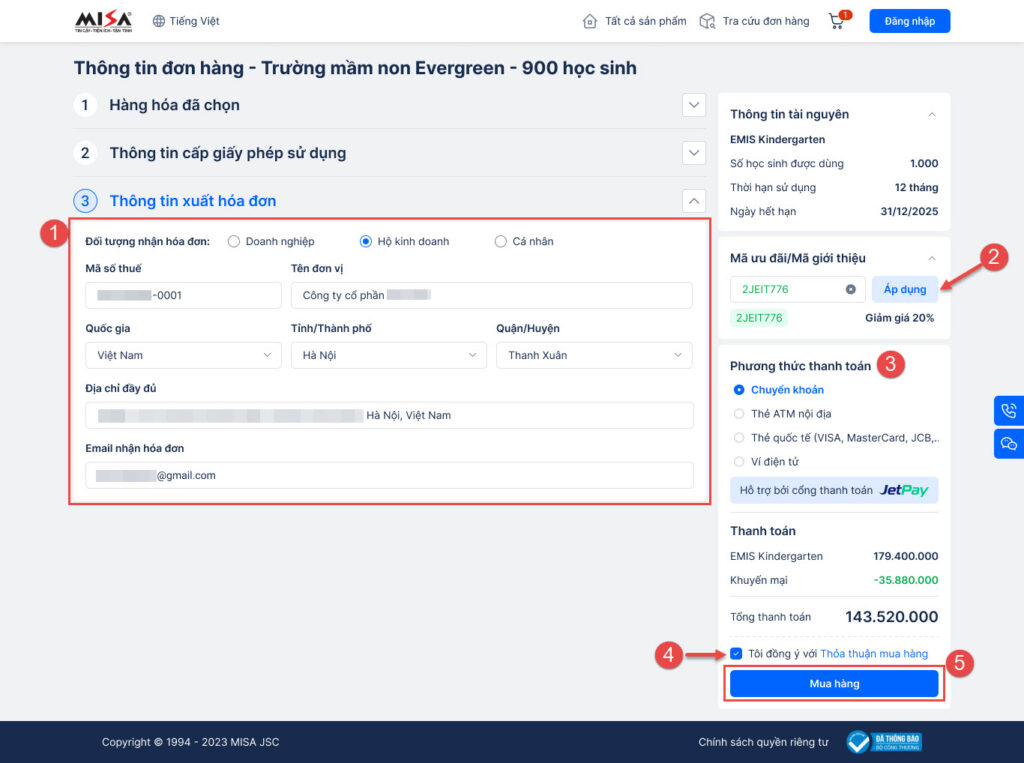1024x763 pixels.
Task: Click the Đã thông báo Bộ Công Thương badge
Action: (x=884, y=742)
